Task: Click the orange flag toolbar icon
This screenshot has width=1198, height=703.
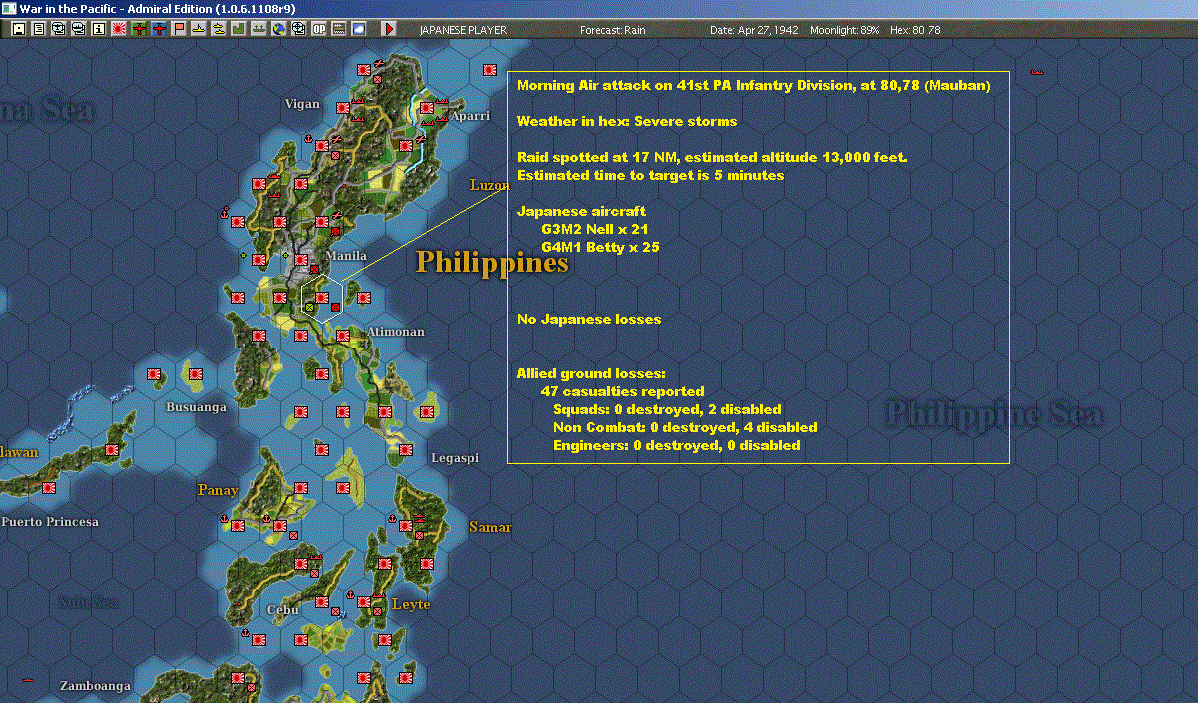Action: coord(179,29)
